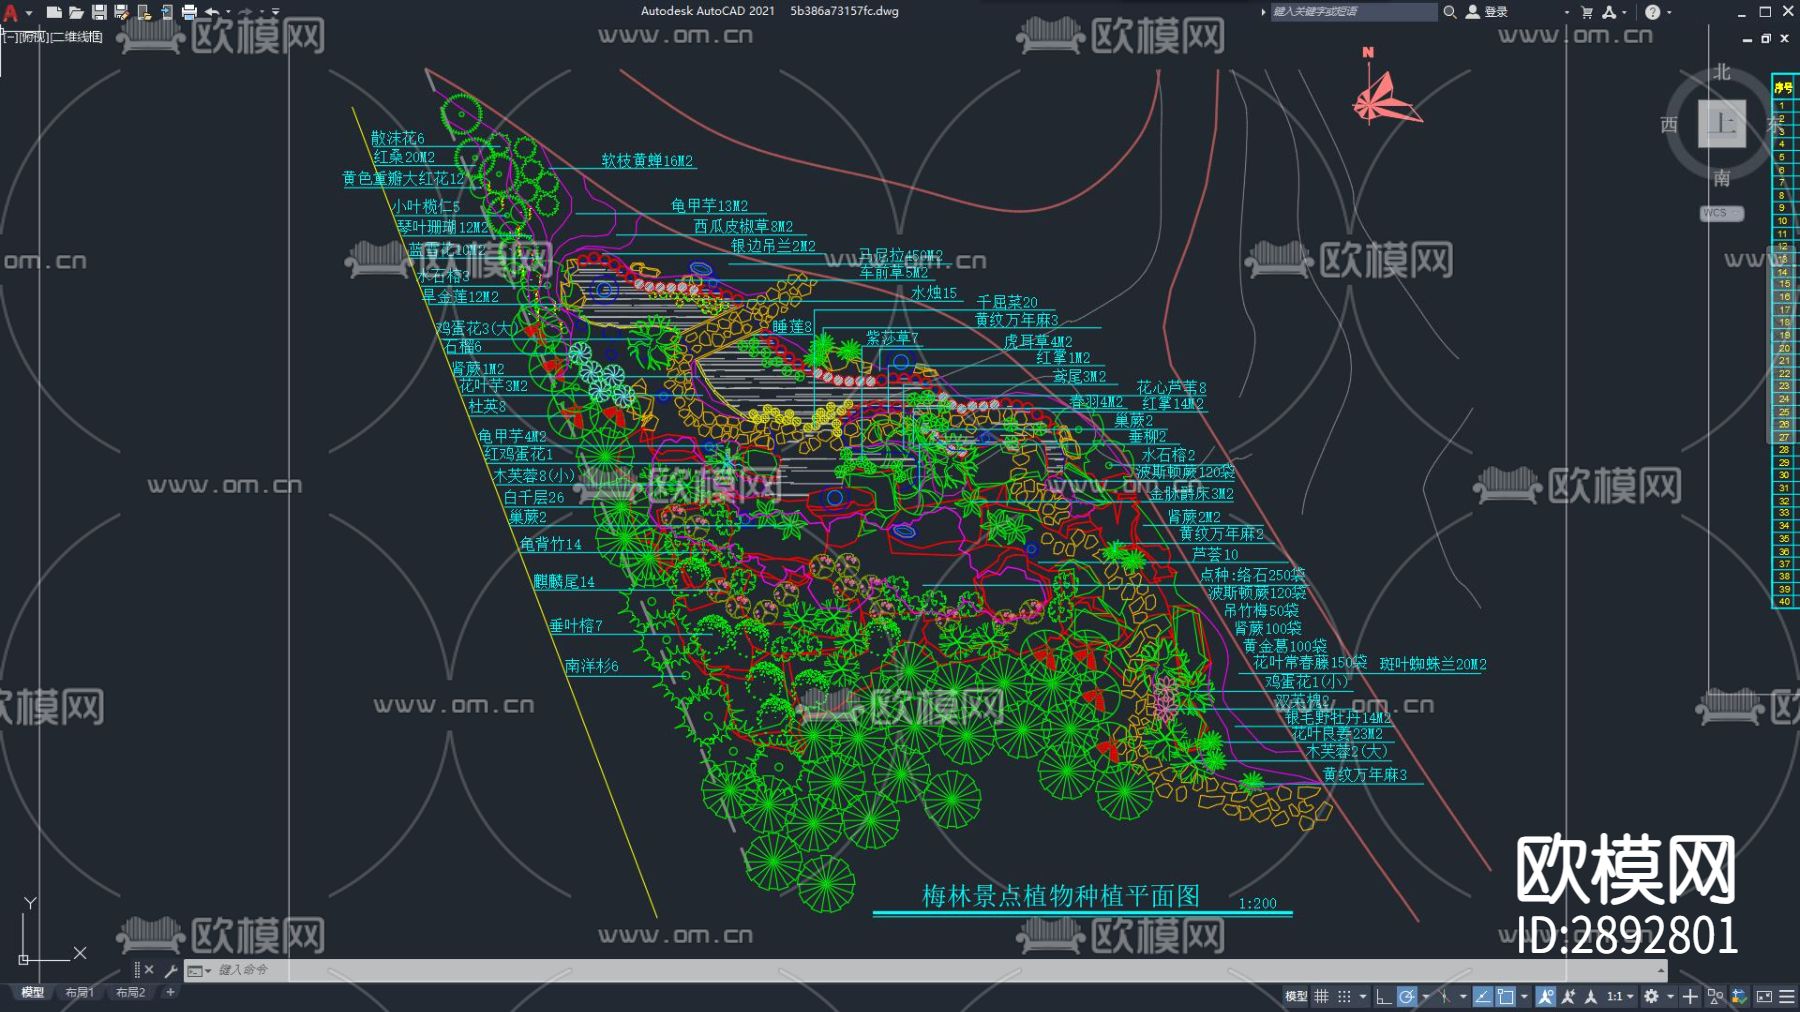Viewport: 1800px width, 1012px height.
Task: Open the WCS coordinate system dropdown
Action: pyautogui.click(x=1722, y=213)
